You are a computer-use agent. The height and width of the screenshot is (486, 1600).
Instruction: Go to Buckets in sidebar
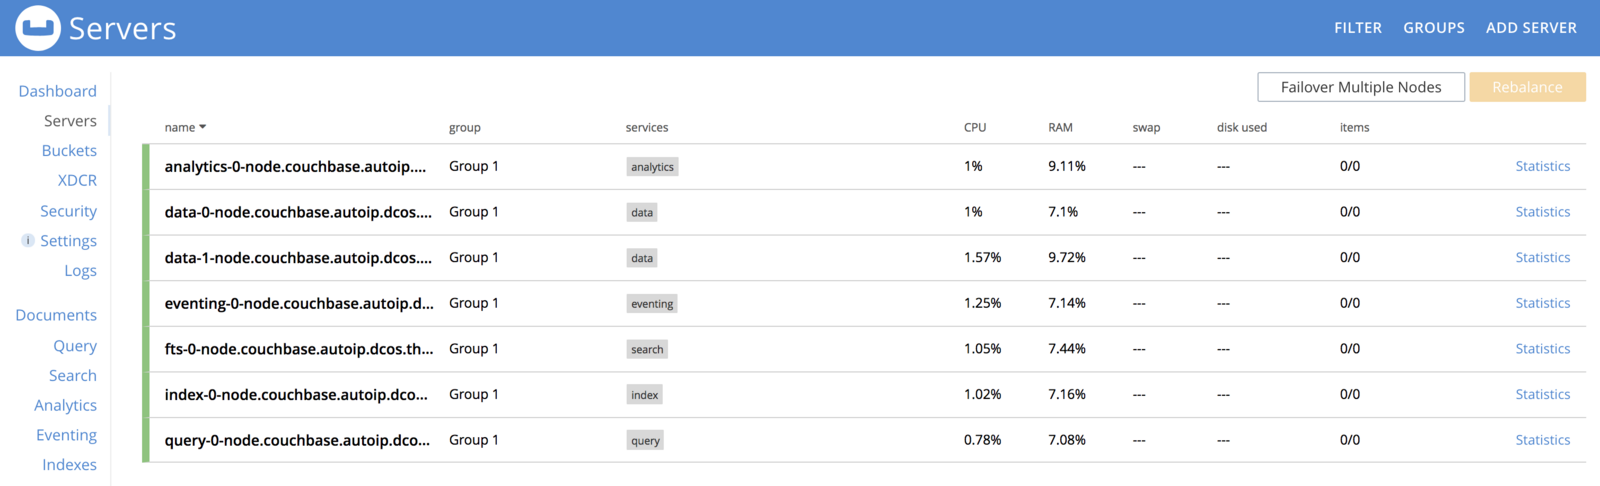point(69,151)
